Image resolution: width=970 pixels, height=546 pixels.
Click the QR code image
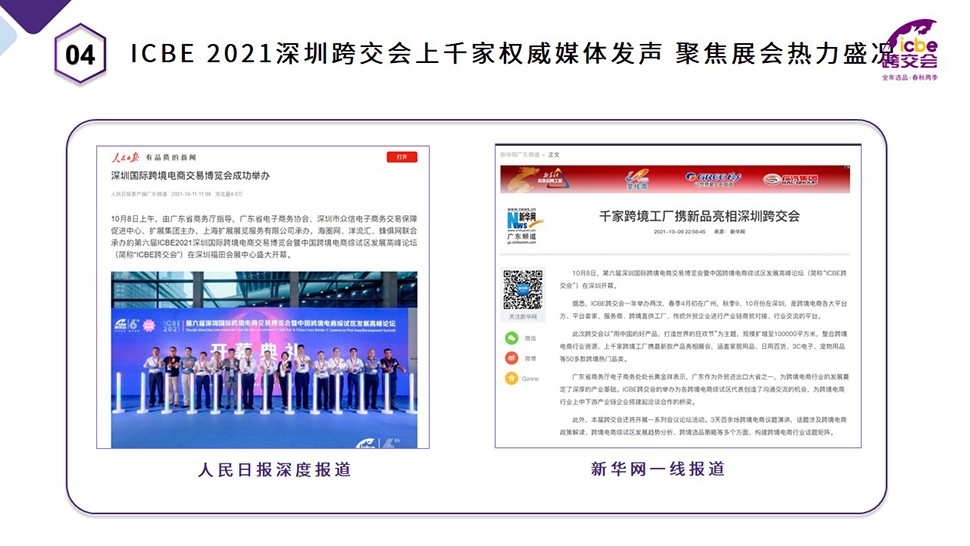click(x=523, y=289)
